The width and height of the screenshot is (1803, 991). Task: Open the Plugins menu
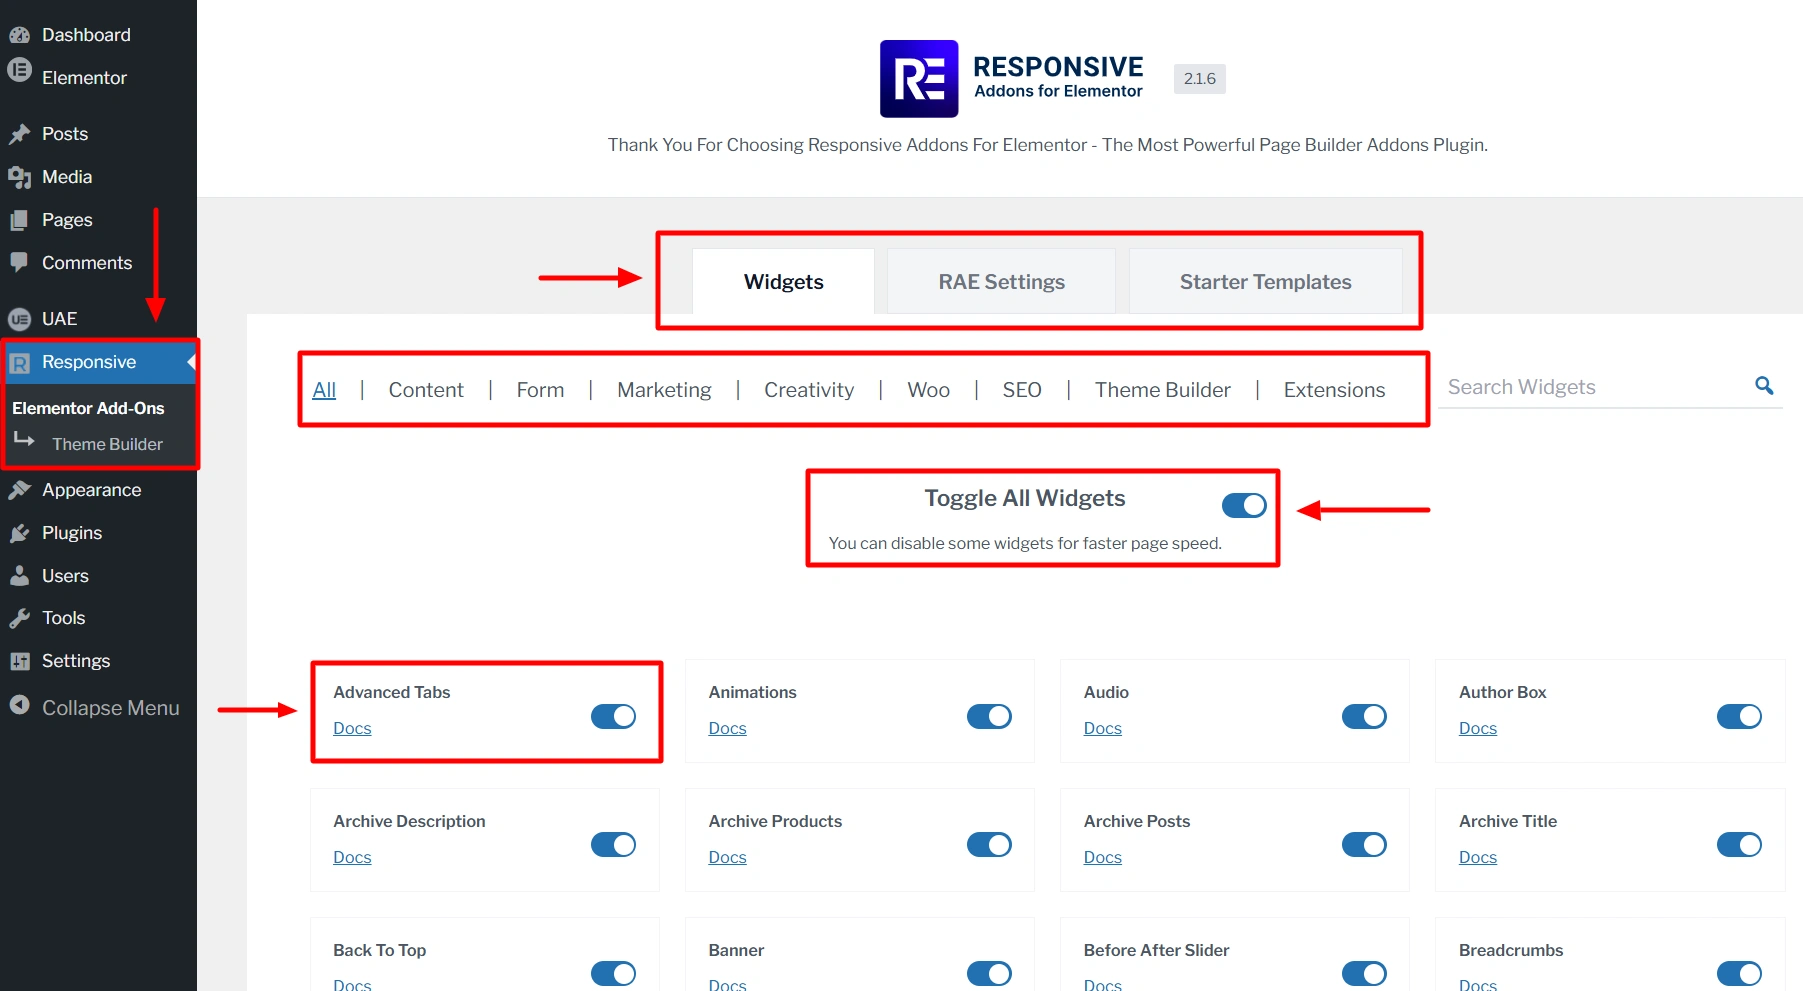click(x=98, y=533)
